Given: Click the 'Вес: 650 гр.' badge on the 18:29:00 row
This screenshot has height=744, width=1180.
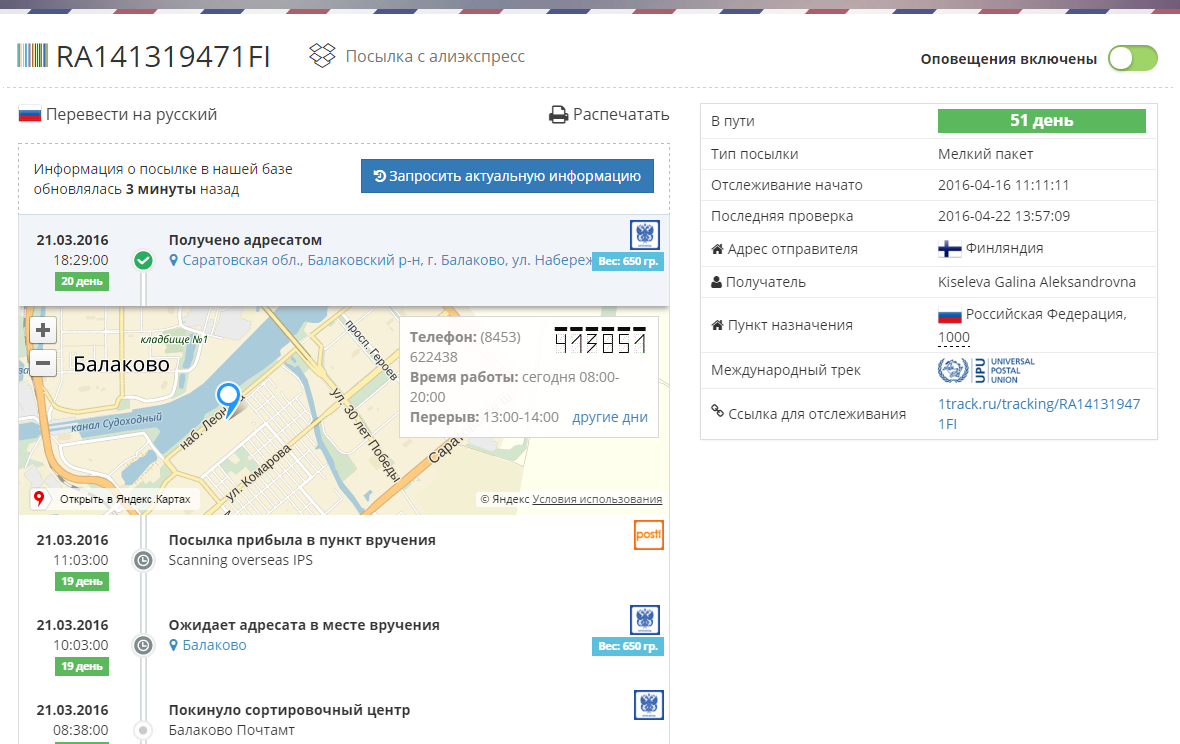Looking at the screenshot, I should coord(628,262).
